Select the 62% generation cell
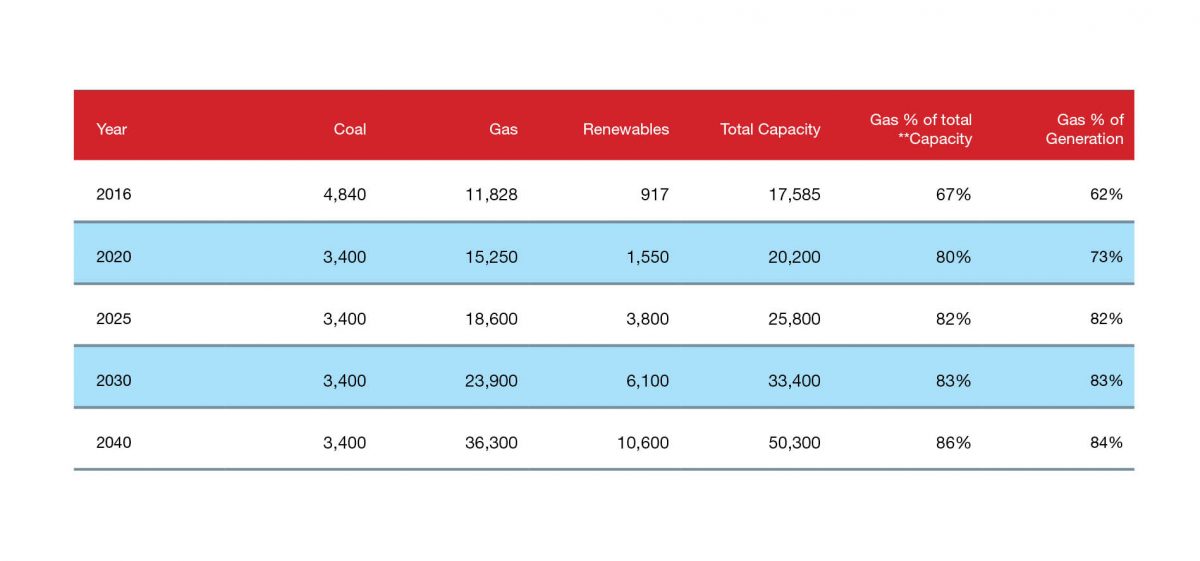The height and width of the screenshot is (561, 1200). 1106,195
